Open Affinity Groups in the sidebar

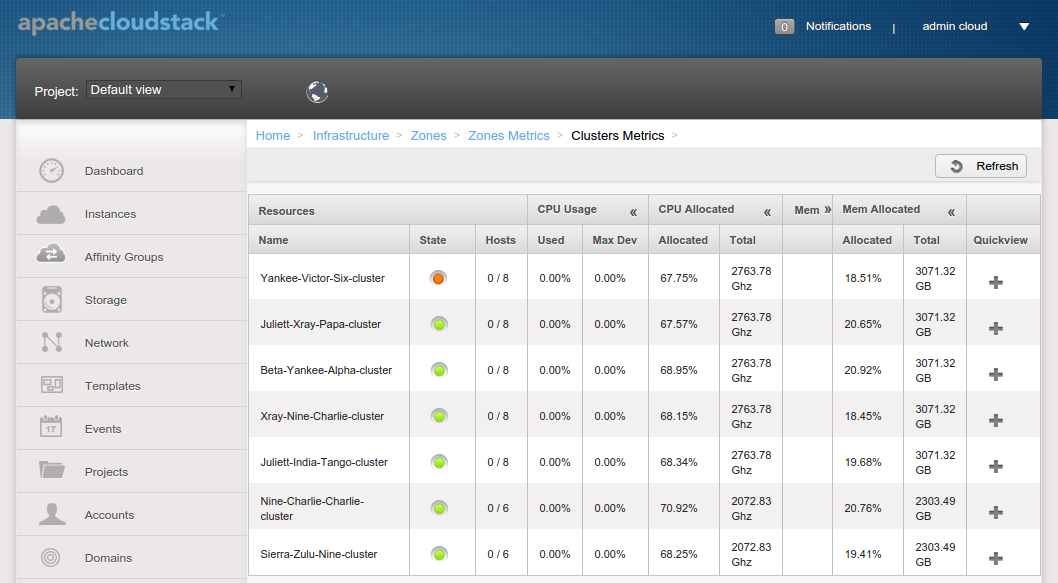[132, 256]
